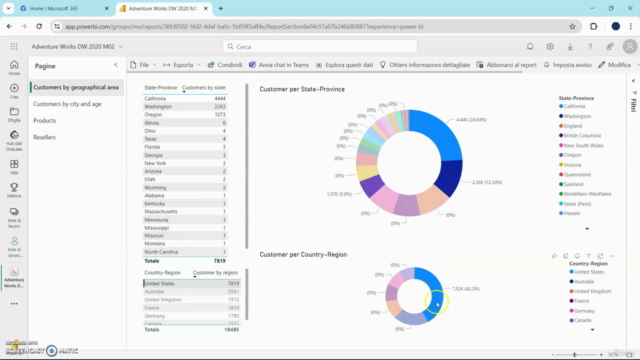Open the Metrica trophy icon

click(14, 190)
